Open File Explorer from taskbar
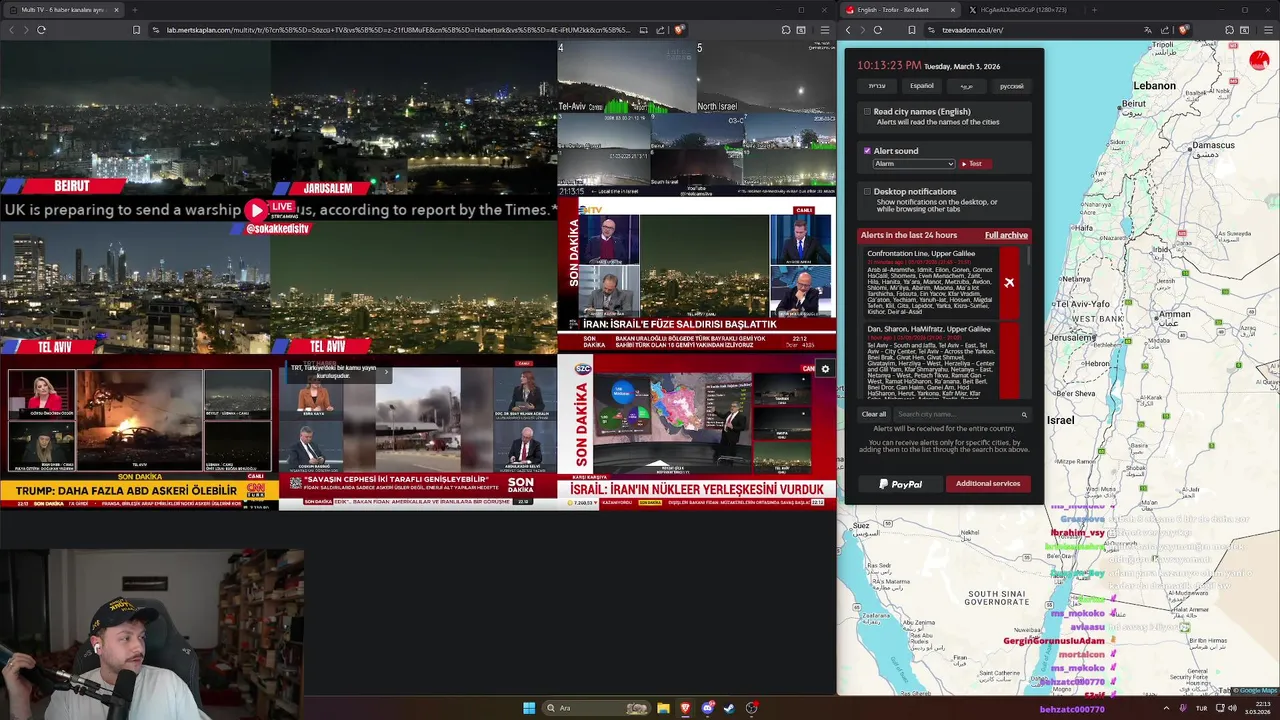1280x720 pixels. (663, 708)
